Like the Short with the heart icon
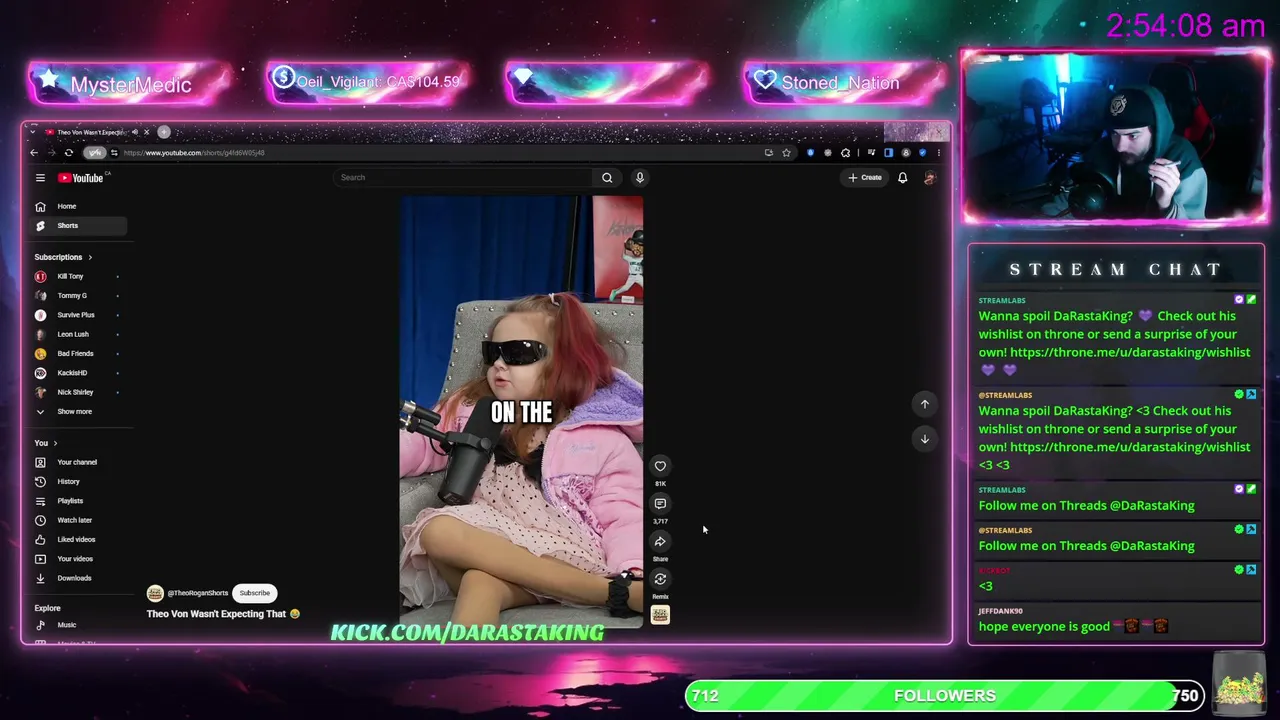The height and width of the screenshot is (720, 1280). tap(660, 466)
